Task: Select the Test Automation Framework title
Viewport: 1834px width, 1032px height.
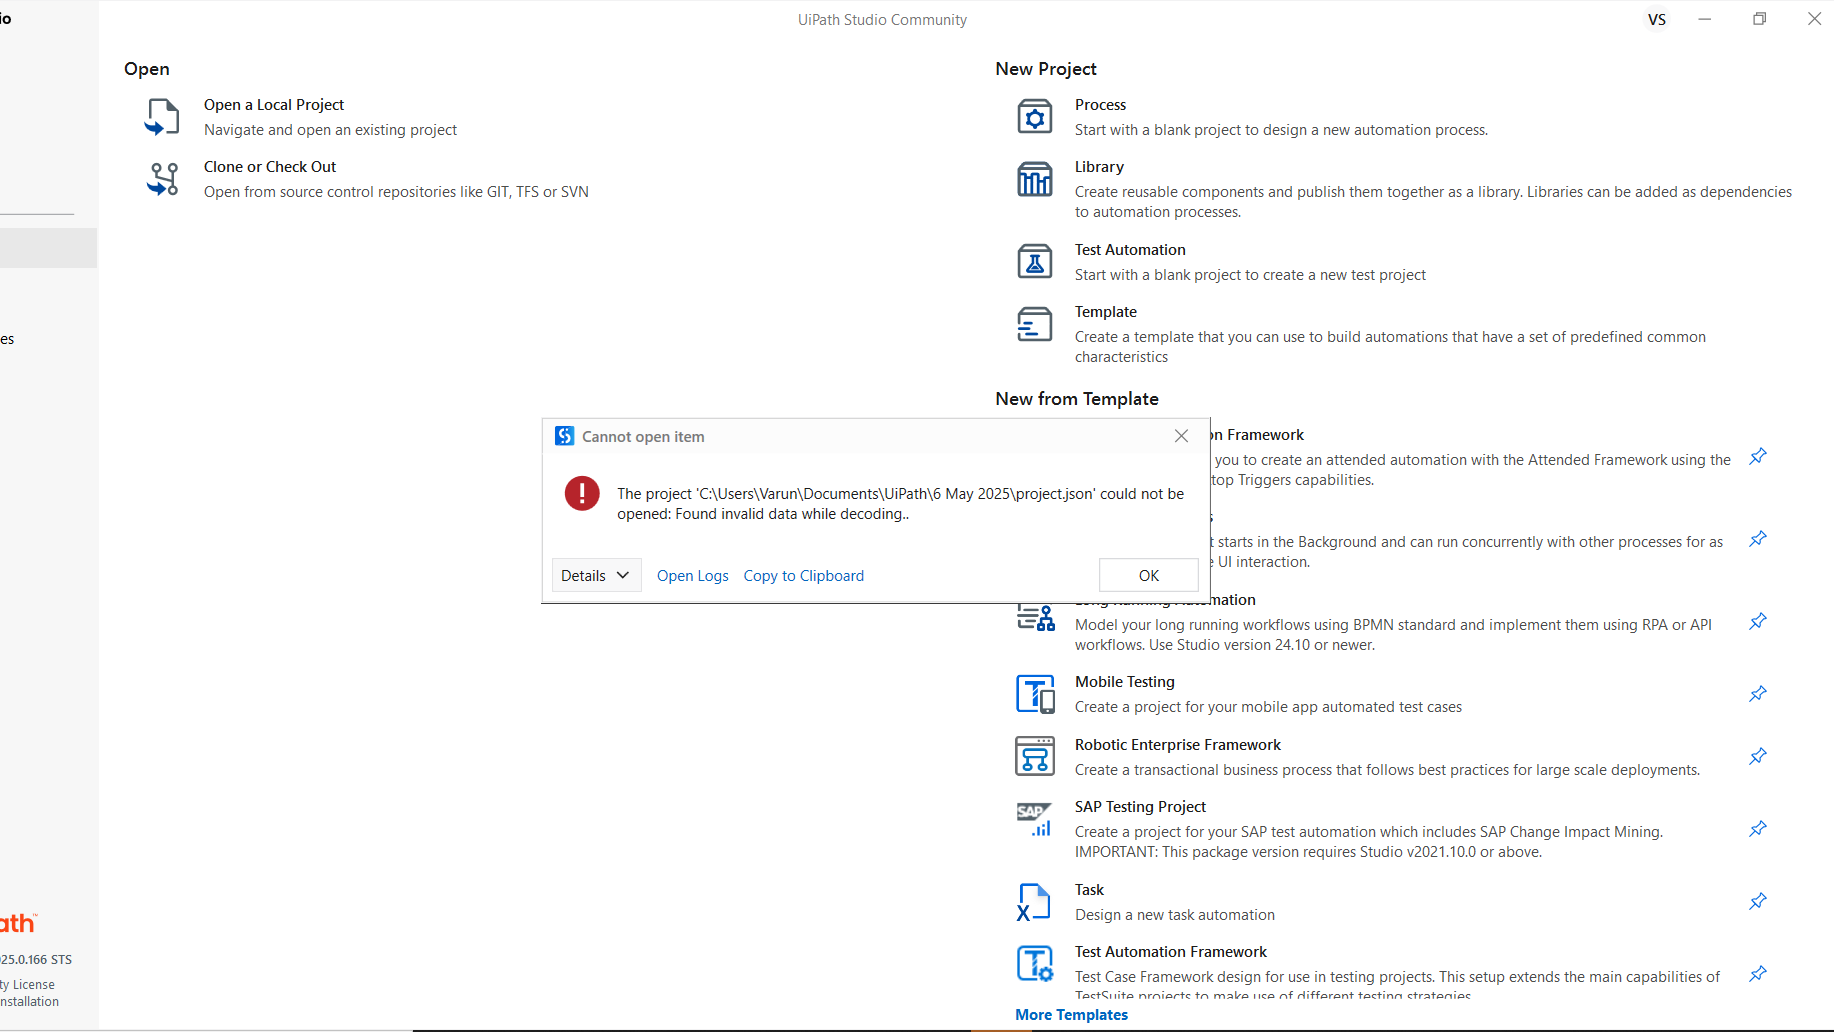Action: point(1171,952)
